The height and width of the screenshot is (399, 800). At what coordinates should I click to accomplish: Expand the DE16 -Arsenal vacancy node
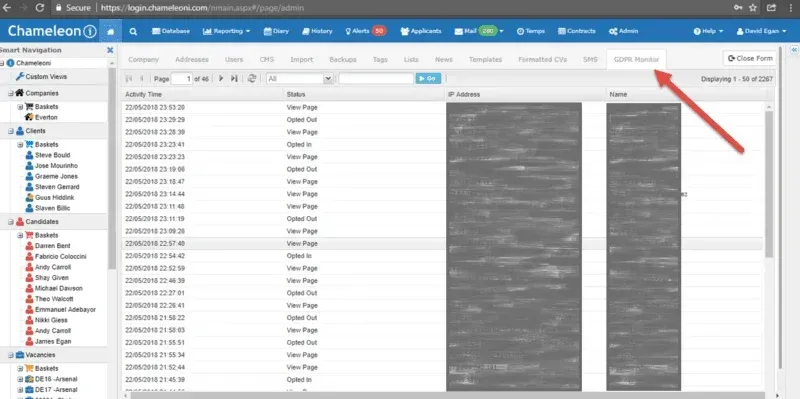[x=20, y=379]
